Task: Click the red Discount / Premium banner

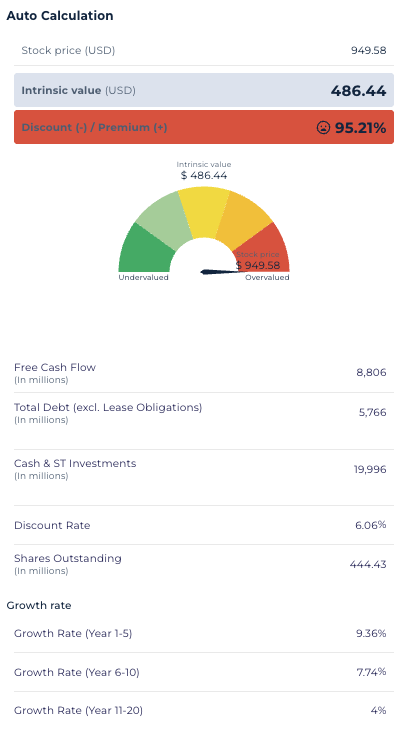Action: 204,127
